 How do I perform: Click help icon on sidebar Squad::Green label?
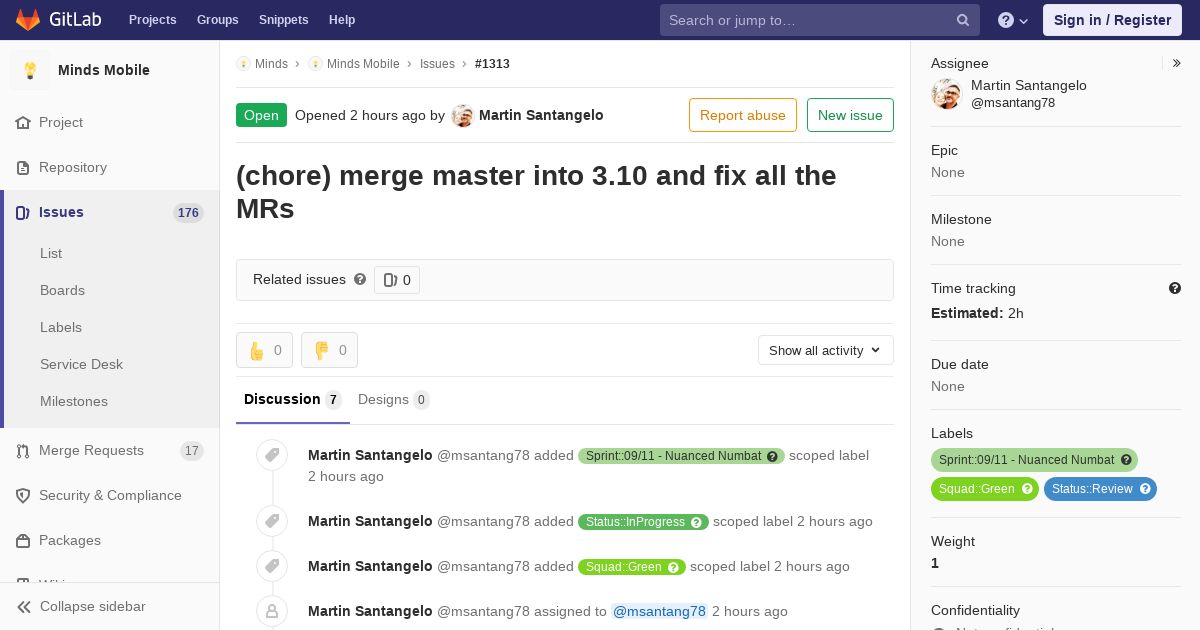pyautogui.click(x=1027, y=489)
